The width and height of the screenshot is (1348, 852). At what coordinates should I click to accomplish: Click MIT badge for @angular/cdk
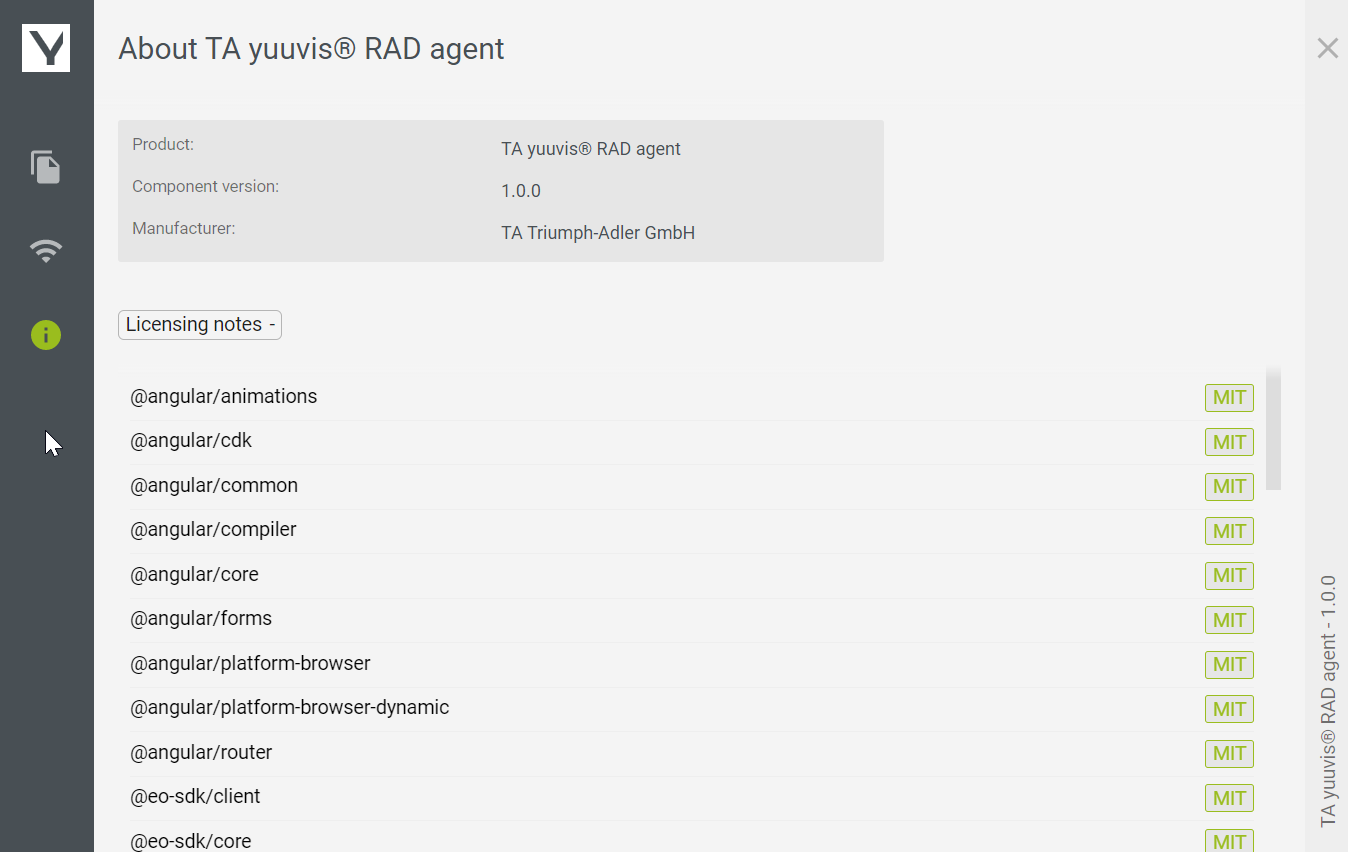point(1229,442)
